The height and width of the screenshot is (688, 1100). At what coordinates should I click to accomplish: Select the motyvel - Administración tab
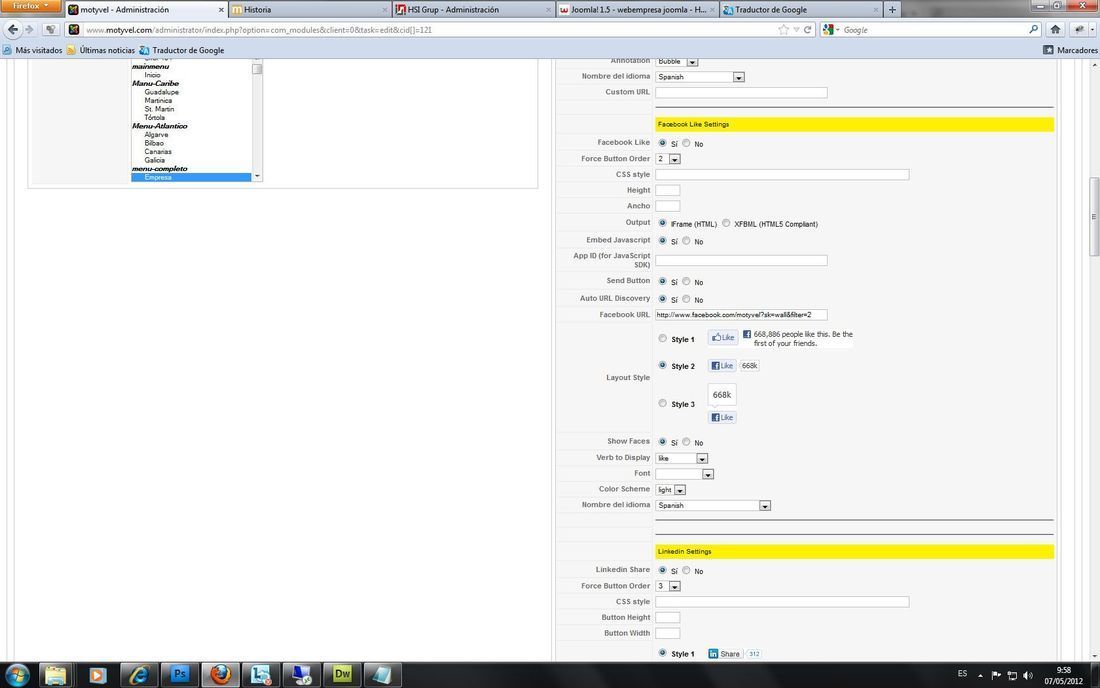[145, 10]
